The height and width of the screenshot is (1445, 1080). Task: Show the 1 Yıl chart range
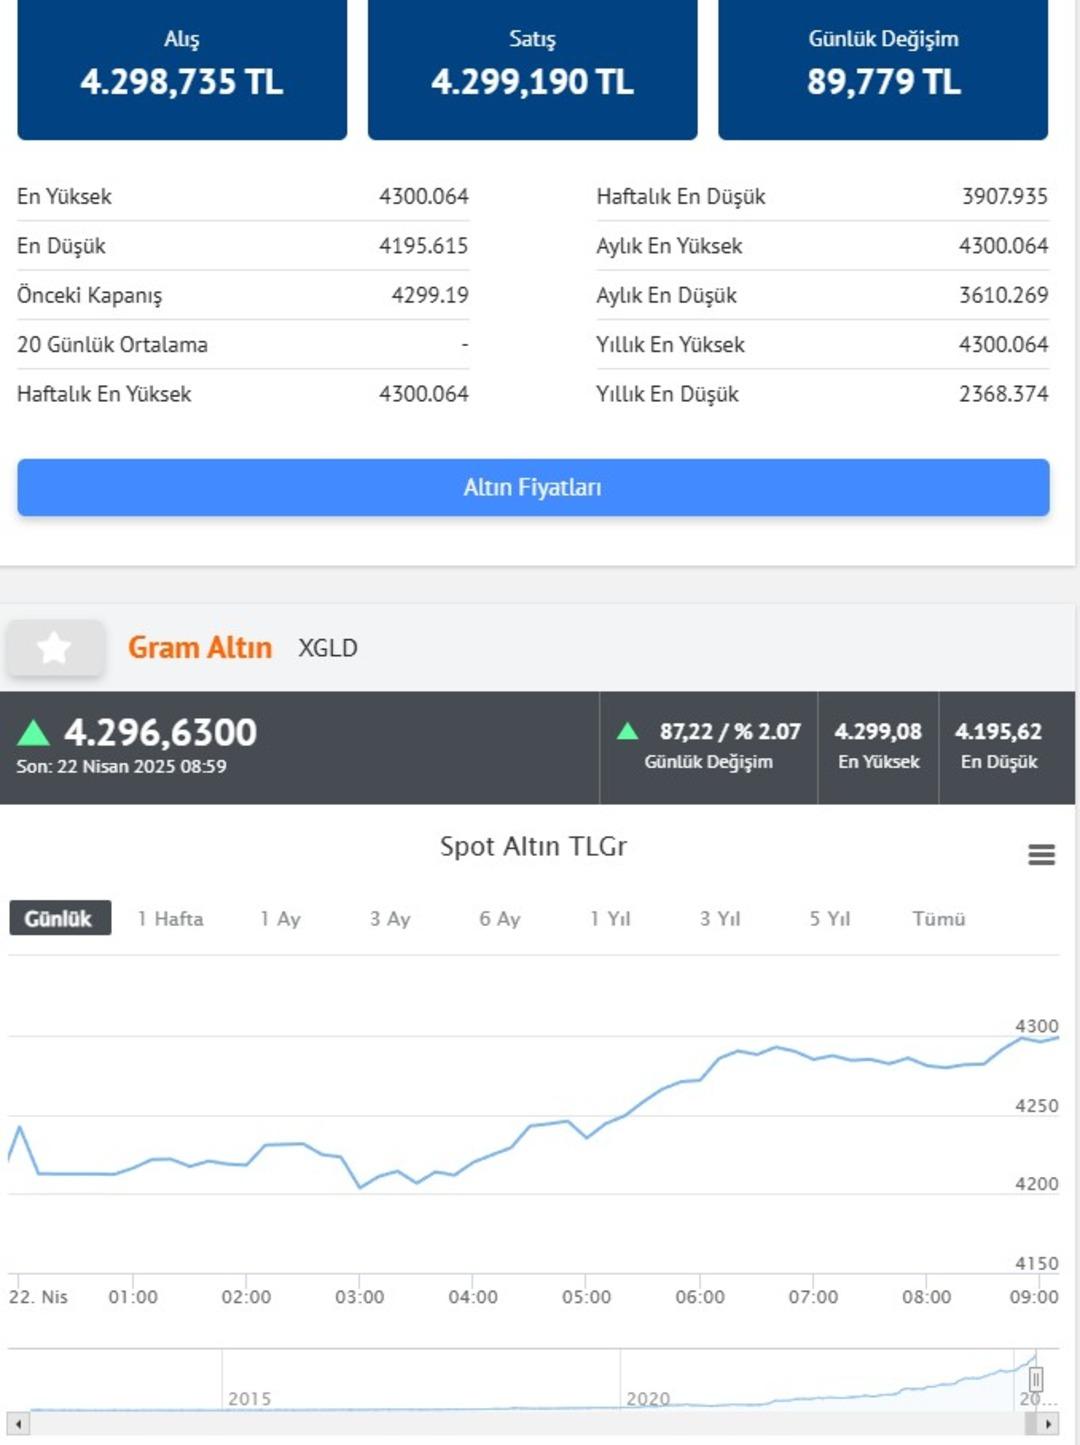(610, 918)
